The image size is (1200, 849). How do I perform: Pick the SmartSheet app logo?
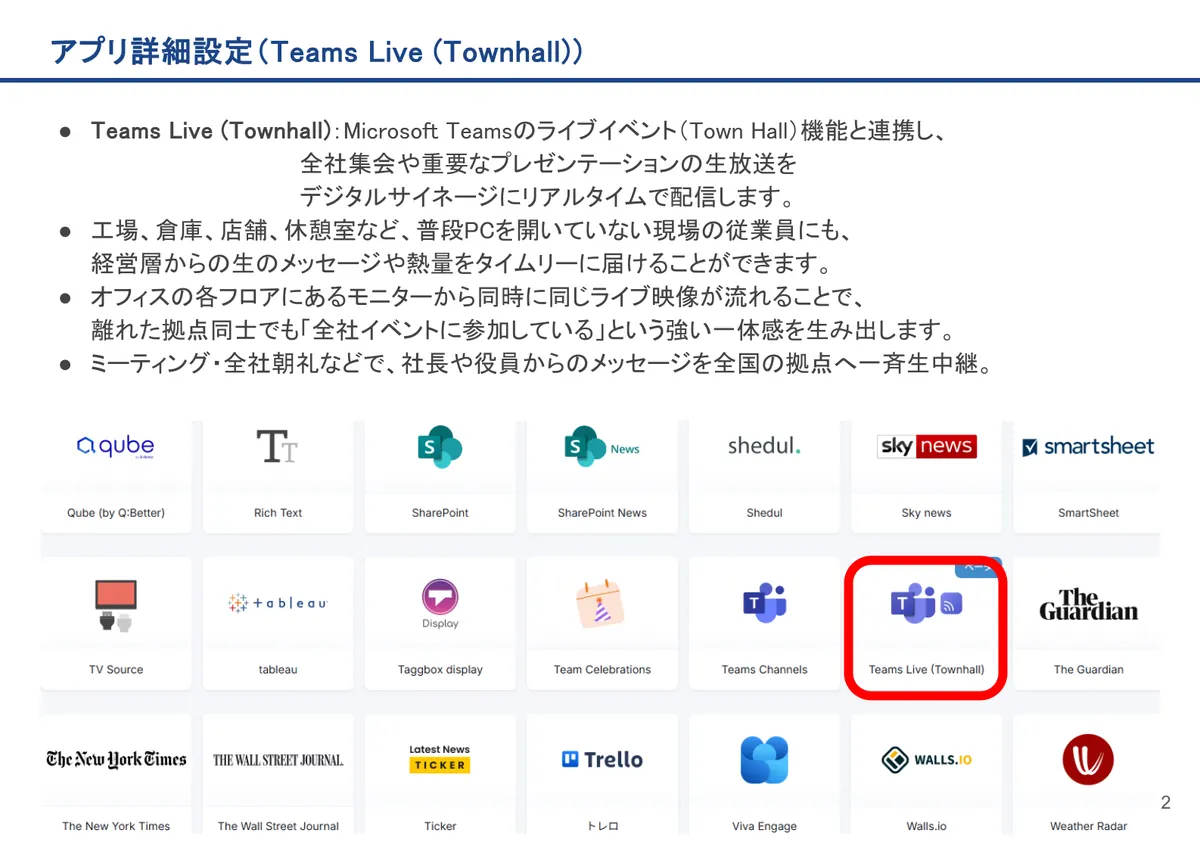point(1088,447)
